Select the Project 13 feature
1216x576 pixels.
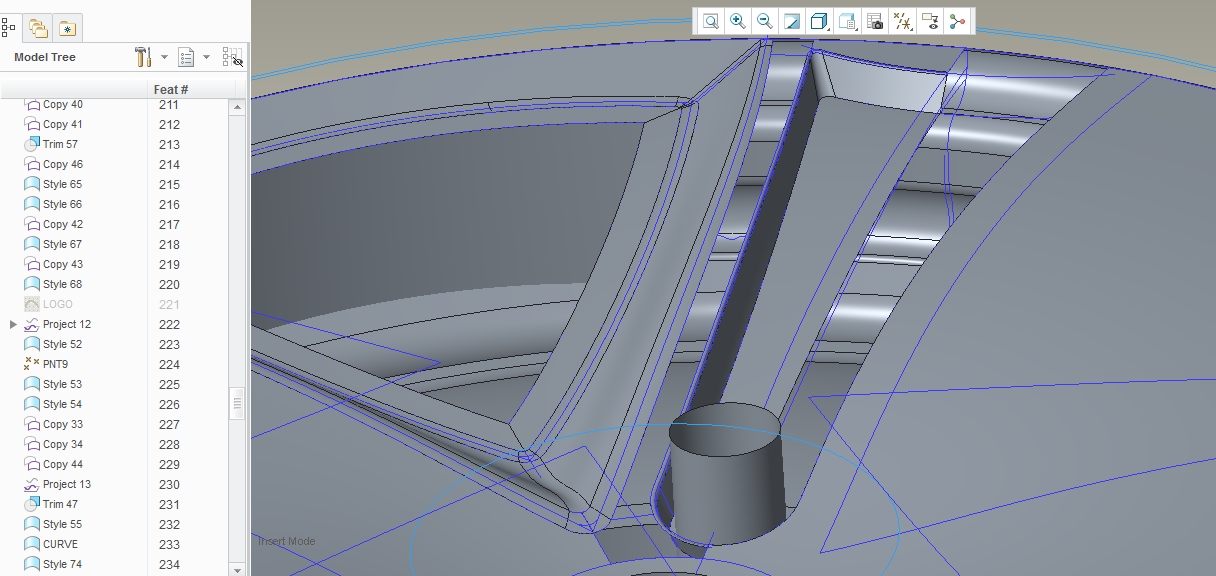[x=66, y=484]
